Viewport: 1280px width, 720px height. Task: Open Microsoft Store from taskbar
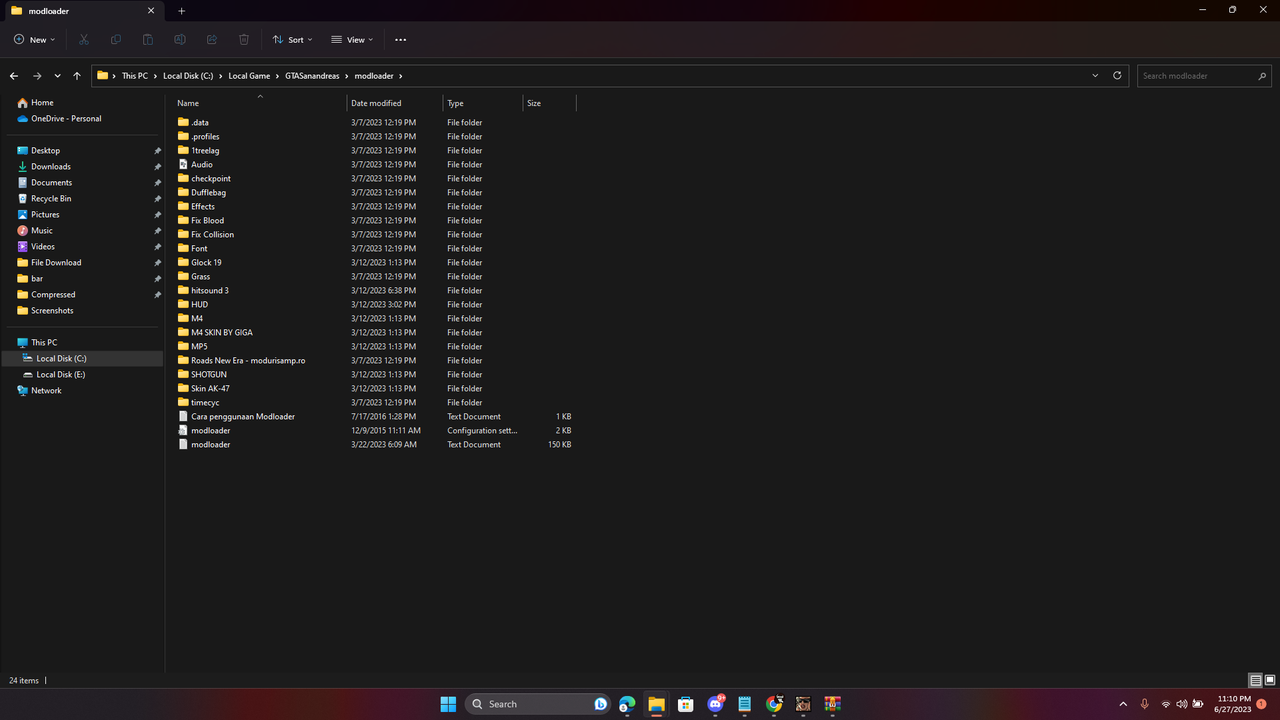pos(686,704)
